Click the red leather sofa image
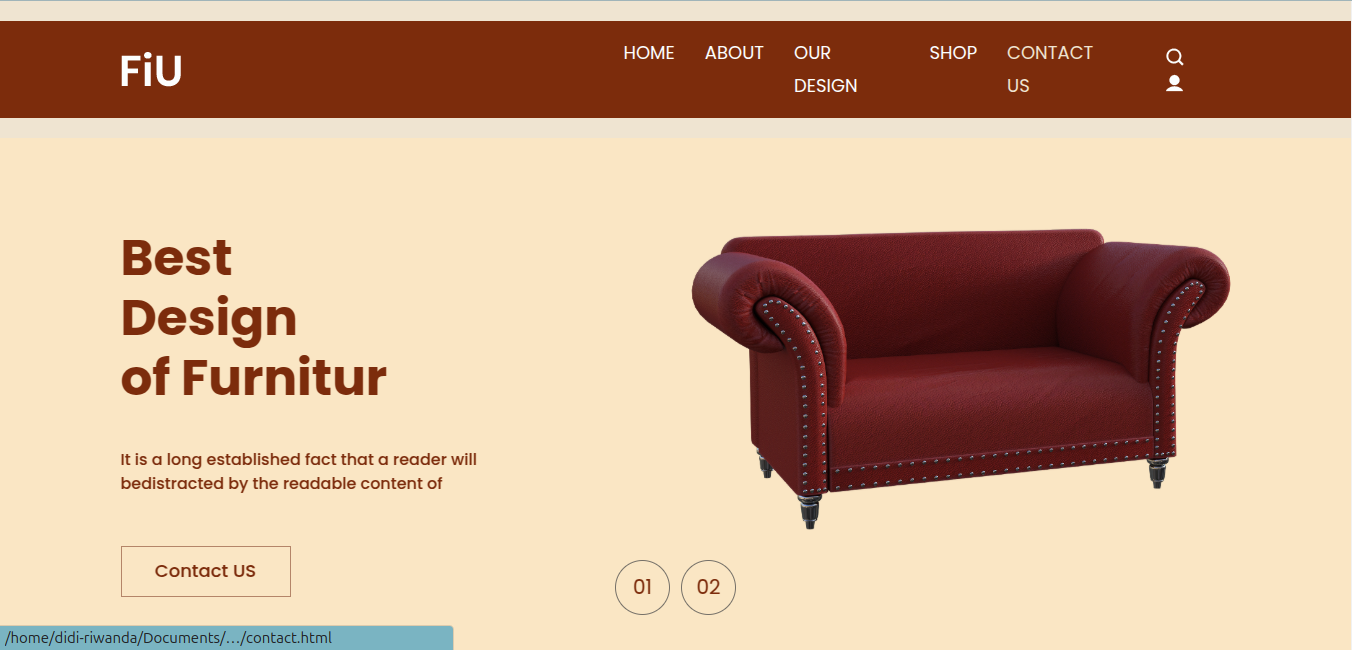1352x650 pixels. pos(960,378)
